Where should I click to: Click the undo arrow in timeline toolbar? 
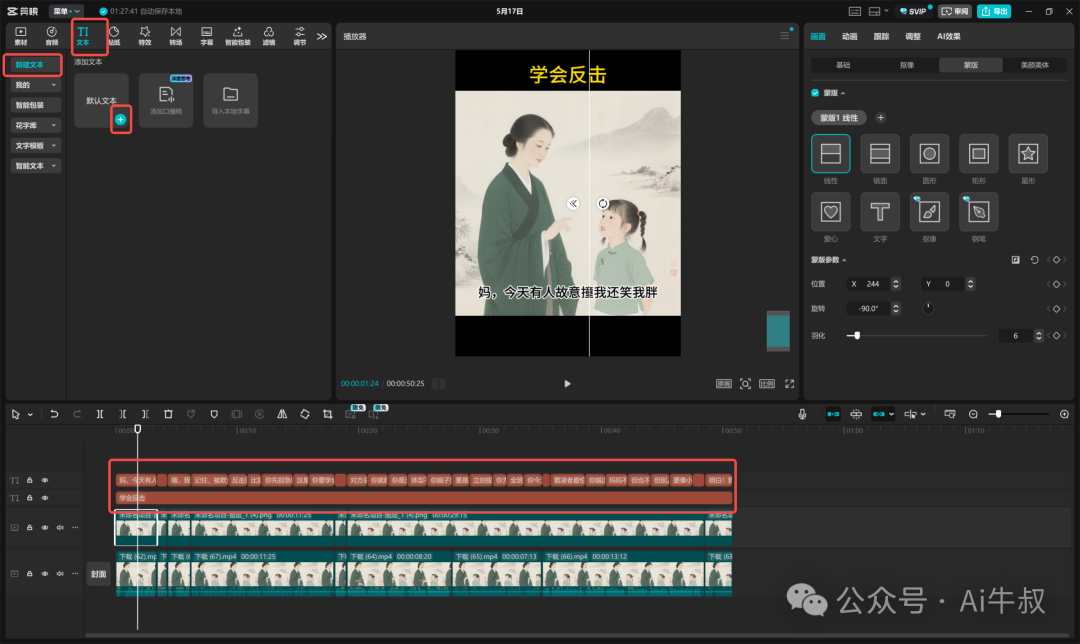click(x=54, y=414)
